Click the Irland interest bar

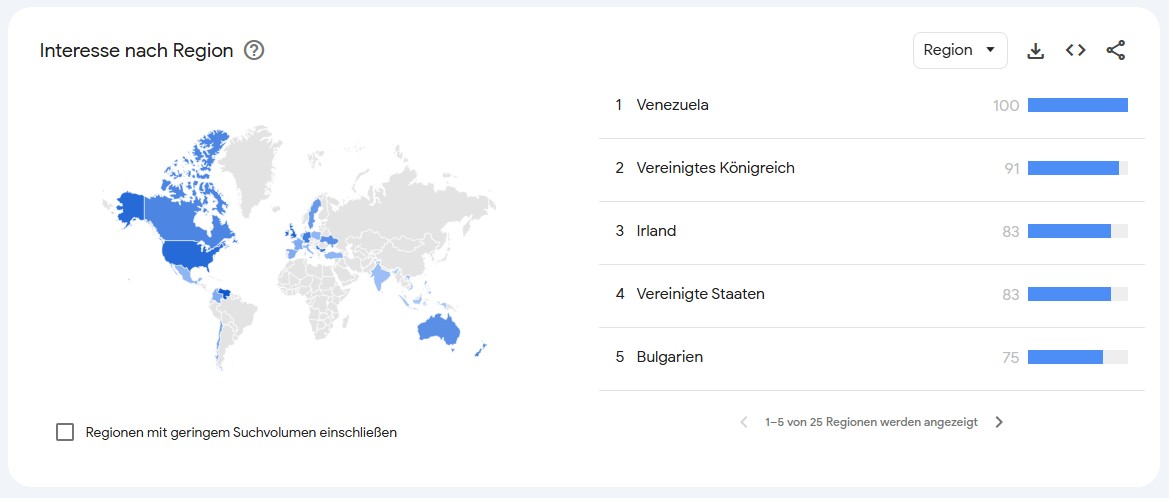point(1069,231)
